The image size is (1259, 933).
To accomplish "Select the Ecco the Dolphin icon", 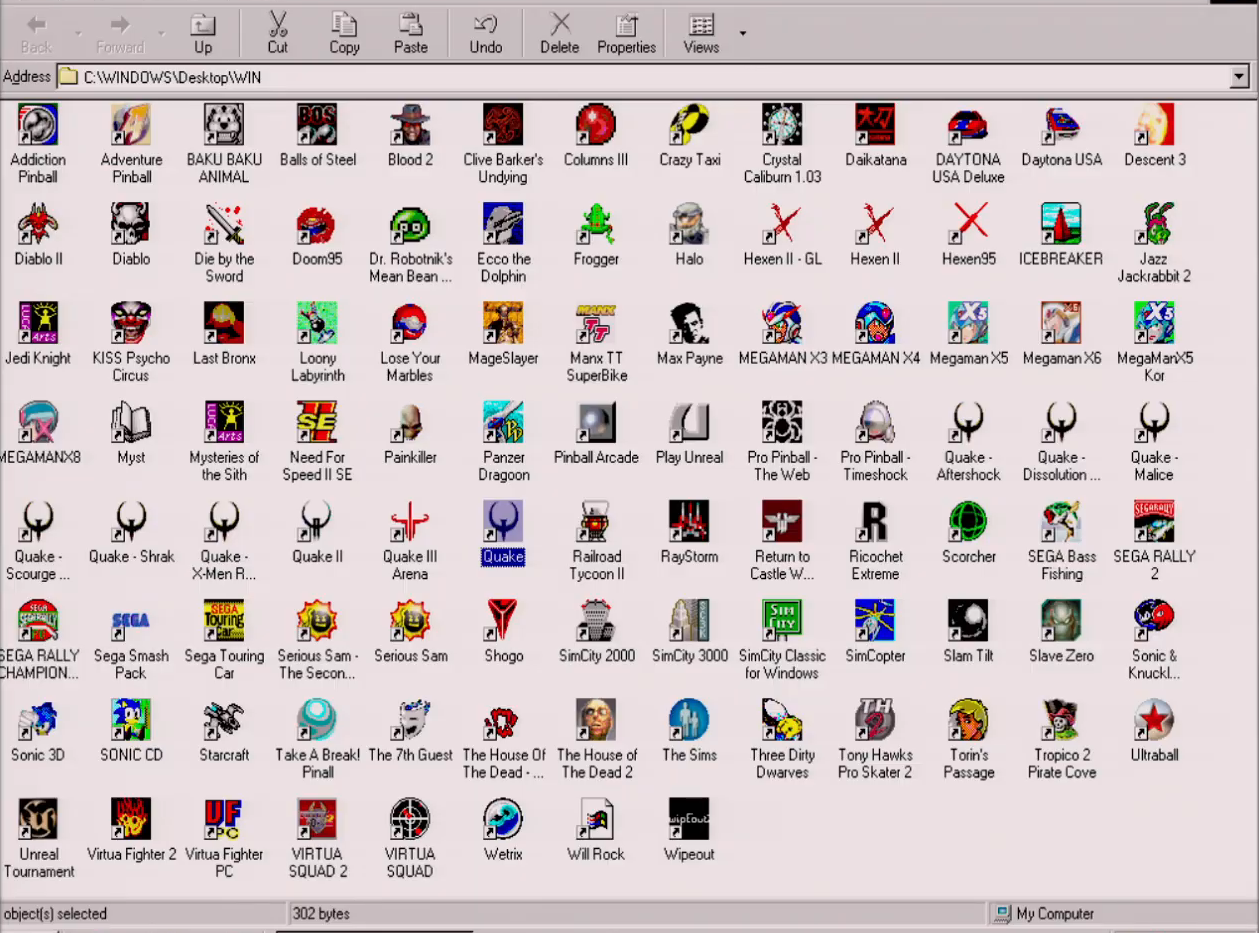I will [x=503, y=224].
